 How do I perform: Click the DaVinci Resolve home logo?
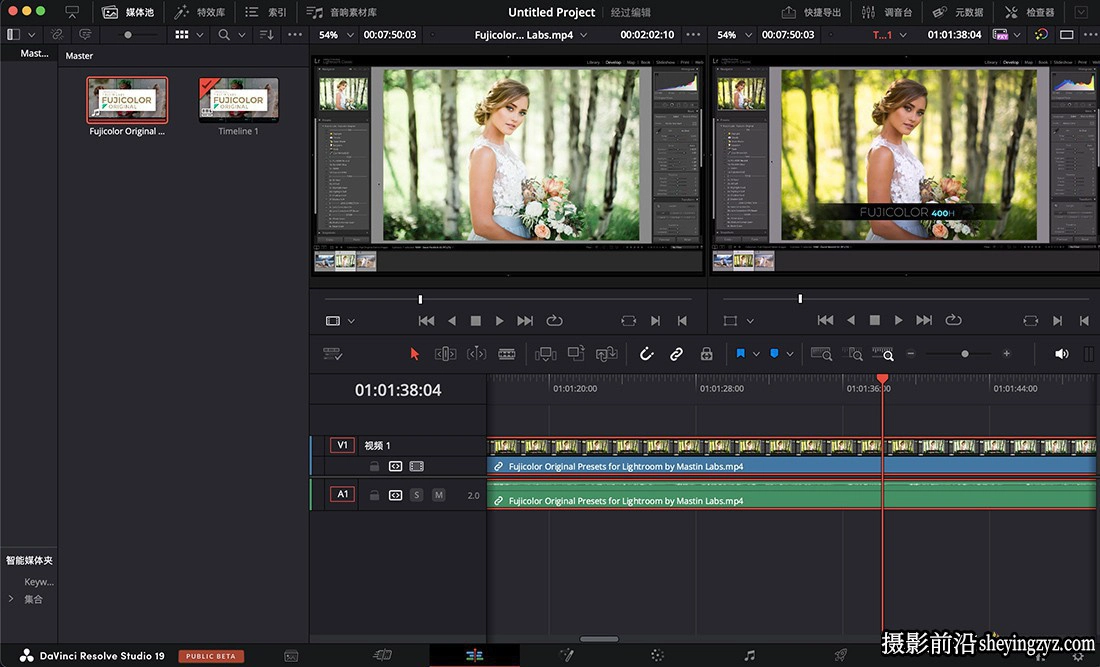point(27,656)
